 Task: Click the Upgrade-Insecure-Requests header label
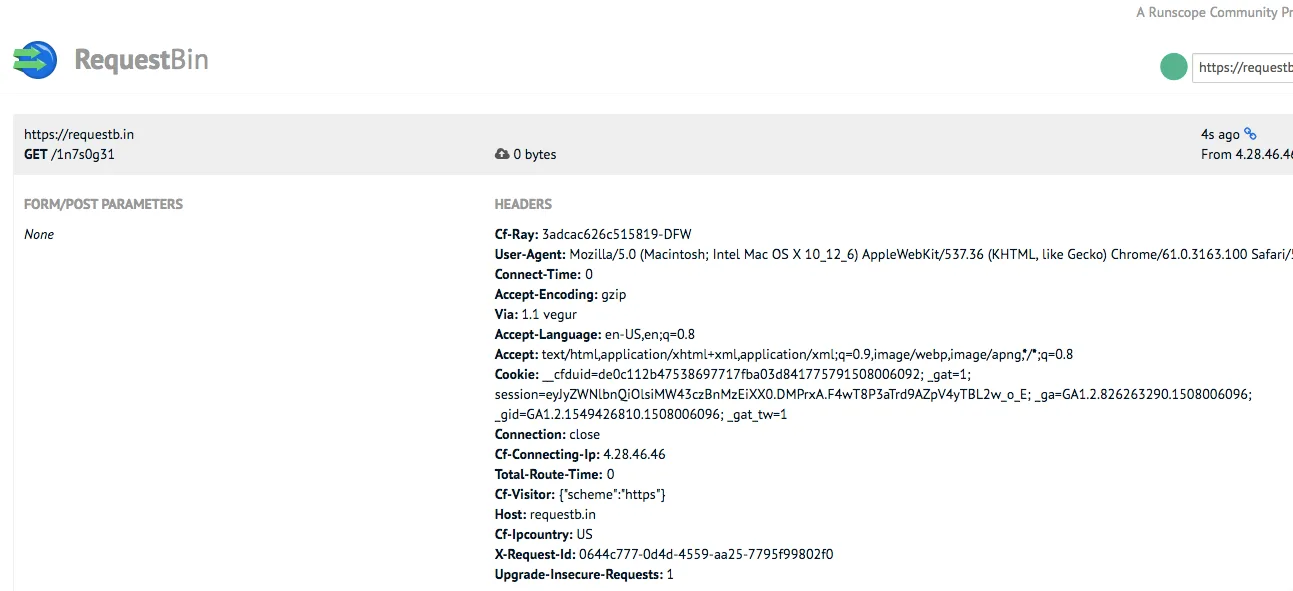(578, 574)
